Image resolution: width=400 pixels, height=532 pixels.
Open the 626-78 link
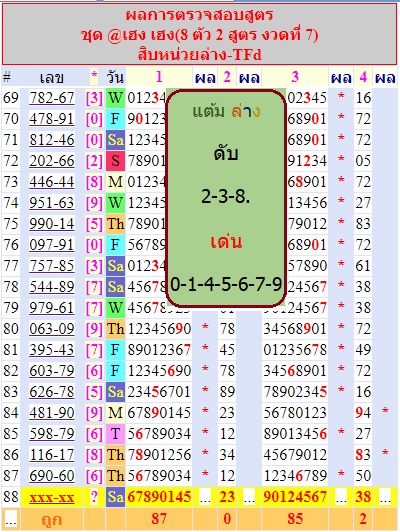coord(52,392)
